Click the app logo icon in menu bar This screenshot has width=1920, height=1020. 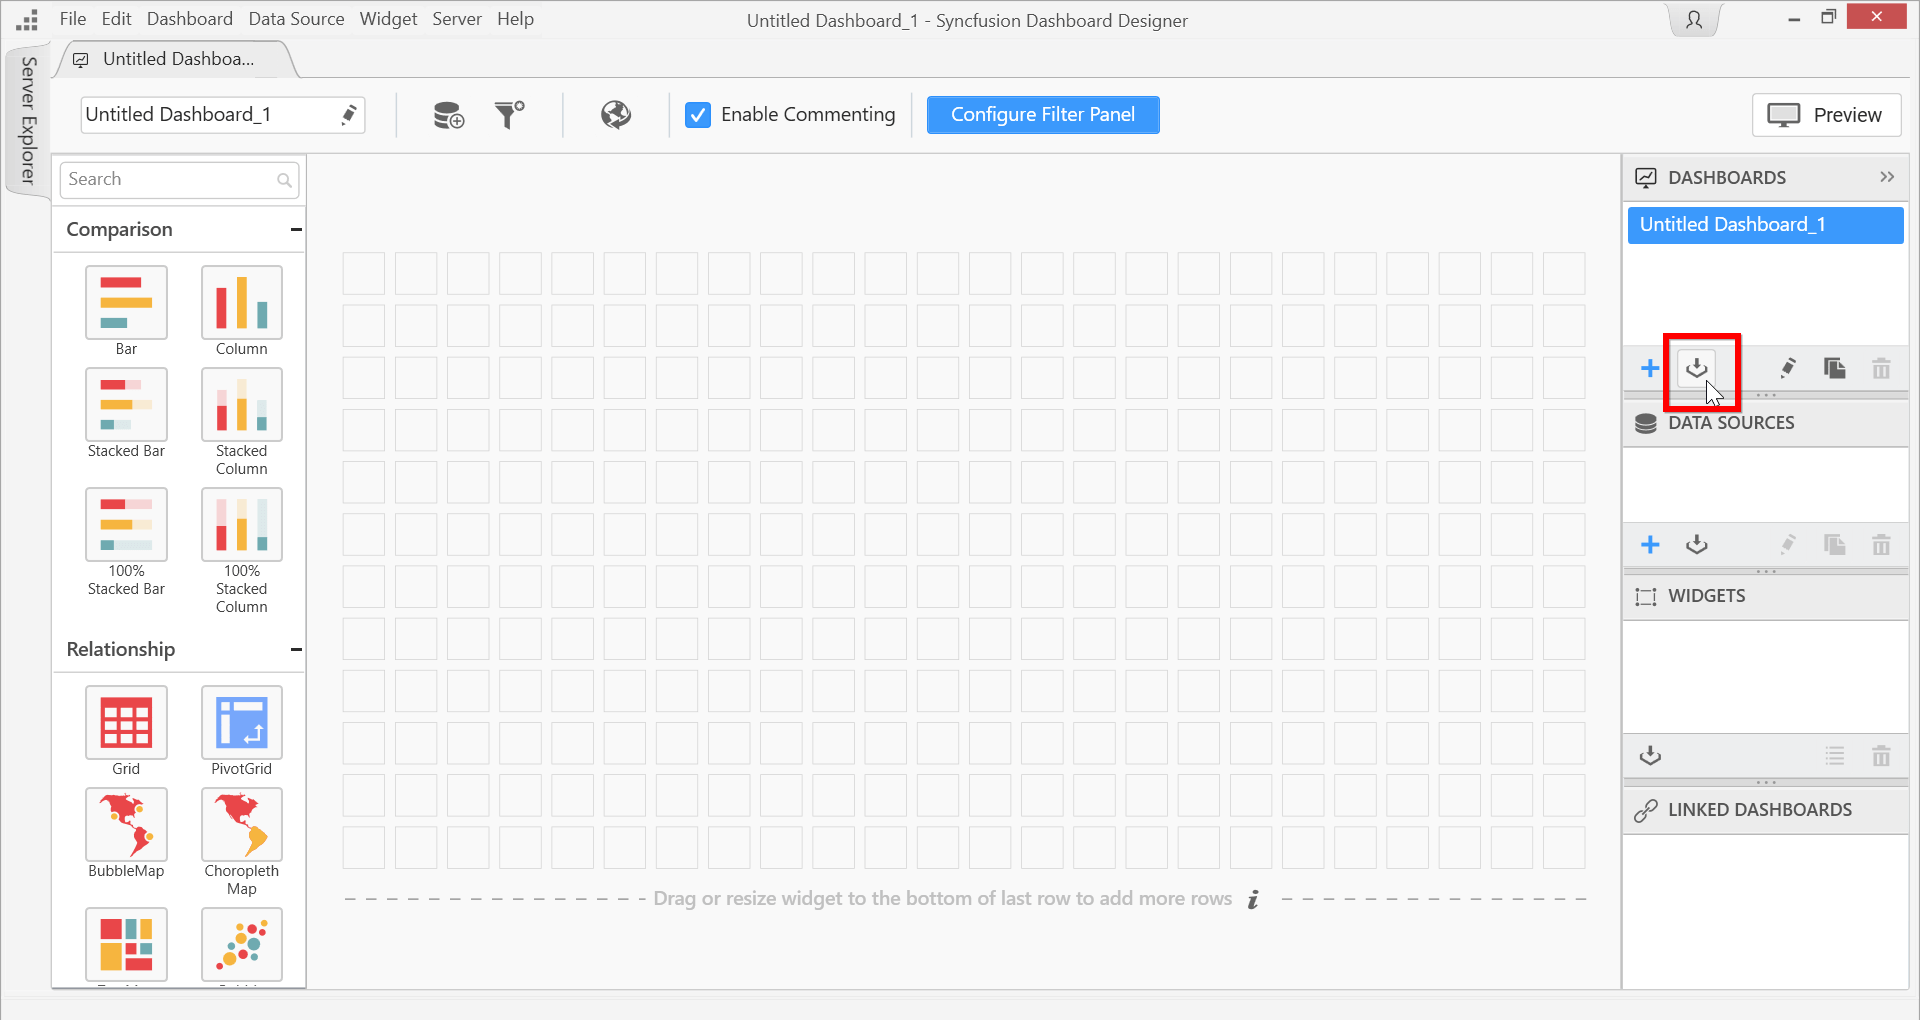(x=27, y=20)
